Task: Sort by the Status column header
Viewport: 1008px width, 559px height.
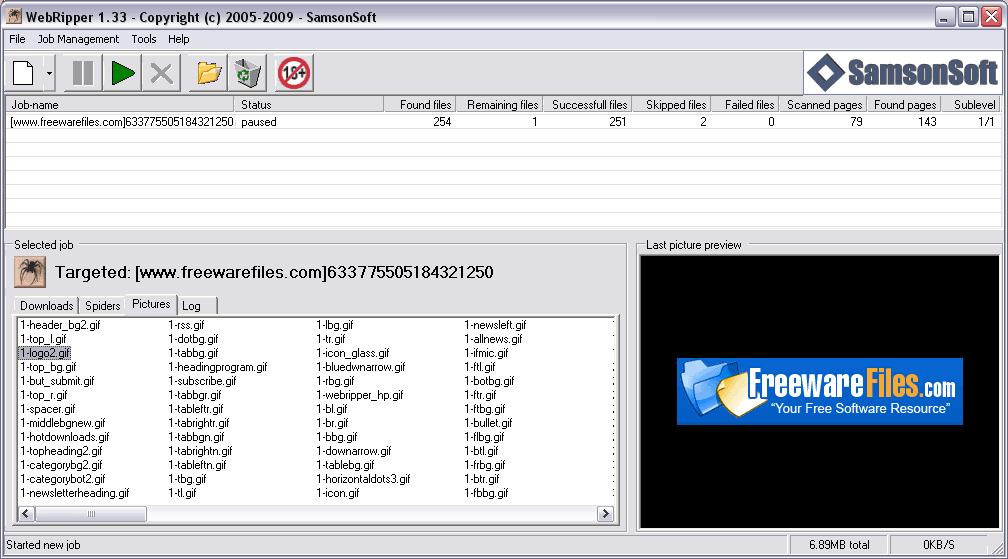Action: coord(309,105)
